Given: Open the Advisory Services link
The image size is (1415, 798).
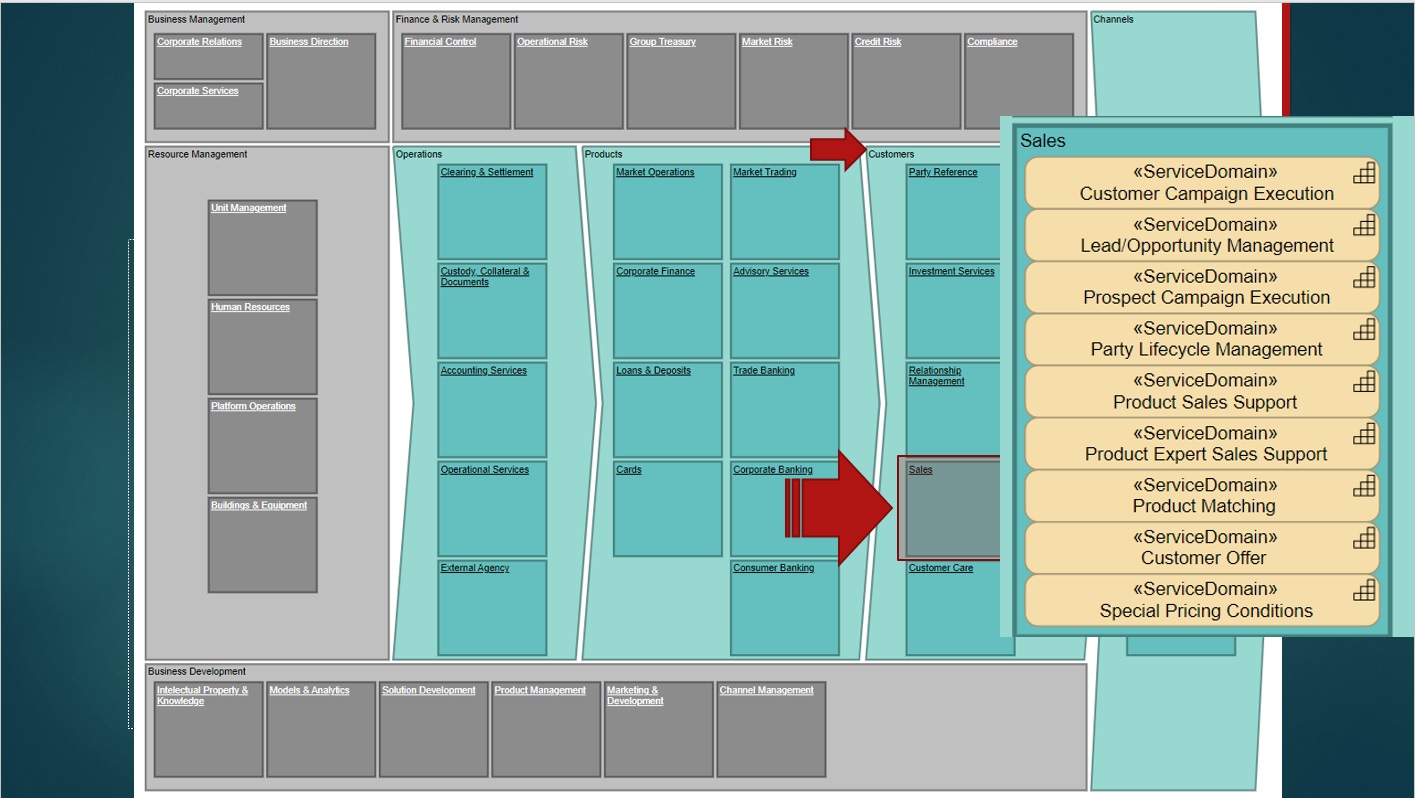Looking at the screenshot, I should [x=771, y=271].
